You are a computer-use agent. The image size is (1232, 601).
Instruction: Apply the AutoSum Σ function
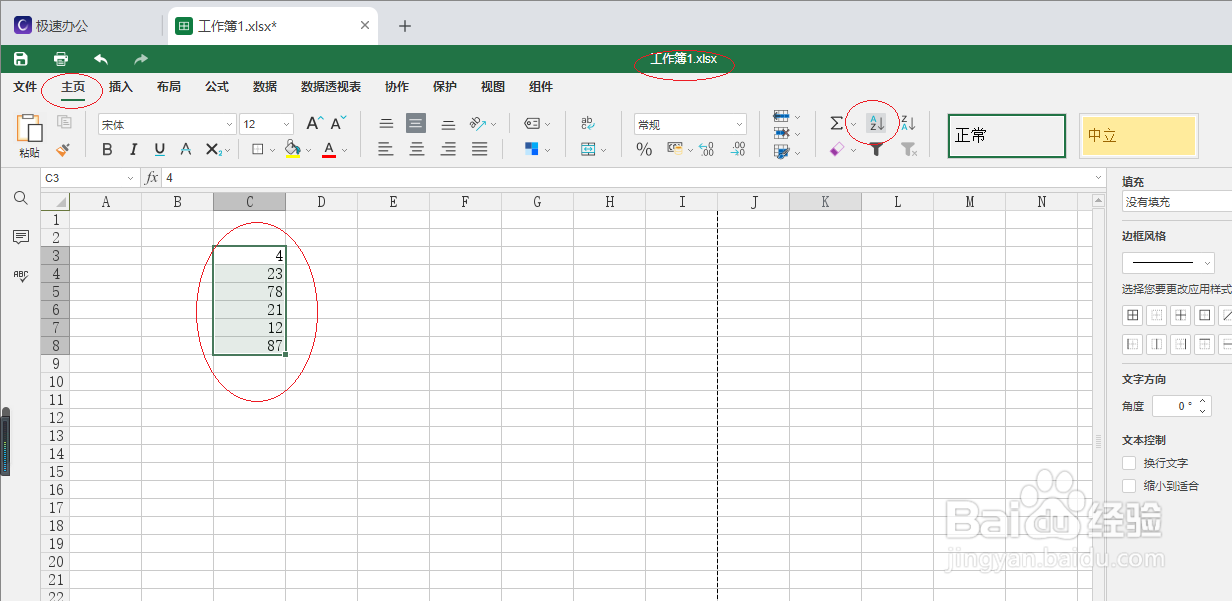(836, 122)
